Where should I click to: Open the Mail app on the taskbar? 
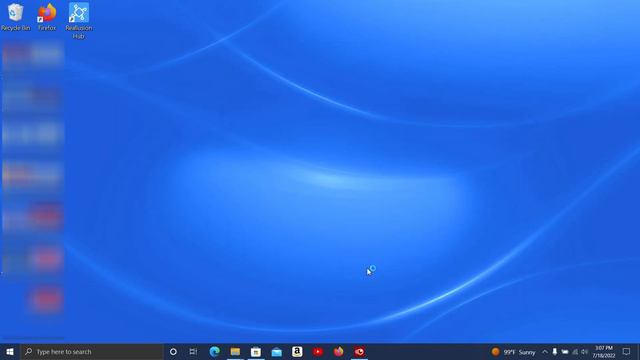[x=276, y=351]
